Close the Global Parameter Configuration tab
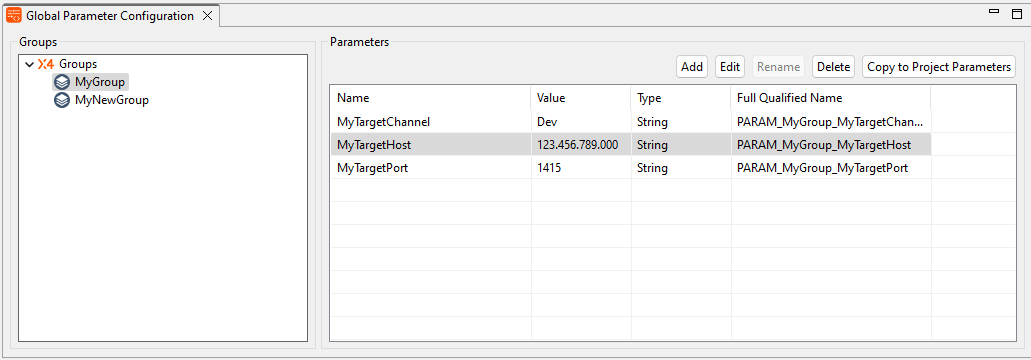 coord(207,16)
